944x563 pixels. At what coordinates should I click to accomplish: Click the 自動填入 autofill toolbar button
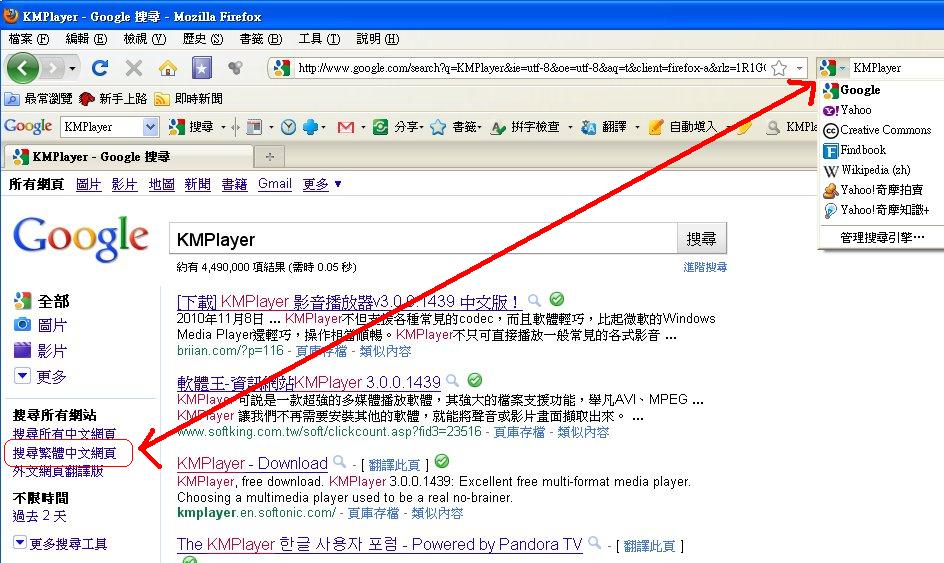(x=683, y=127)
